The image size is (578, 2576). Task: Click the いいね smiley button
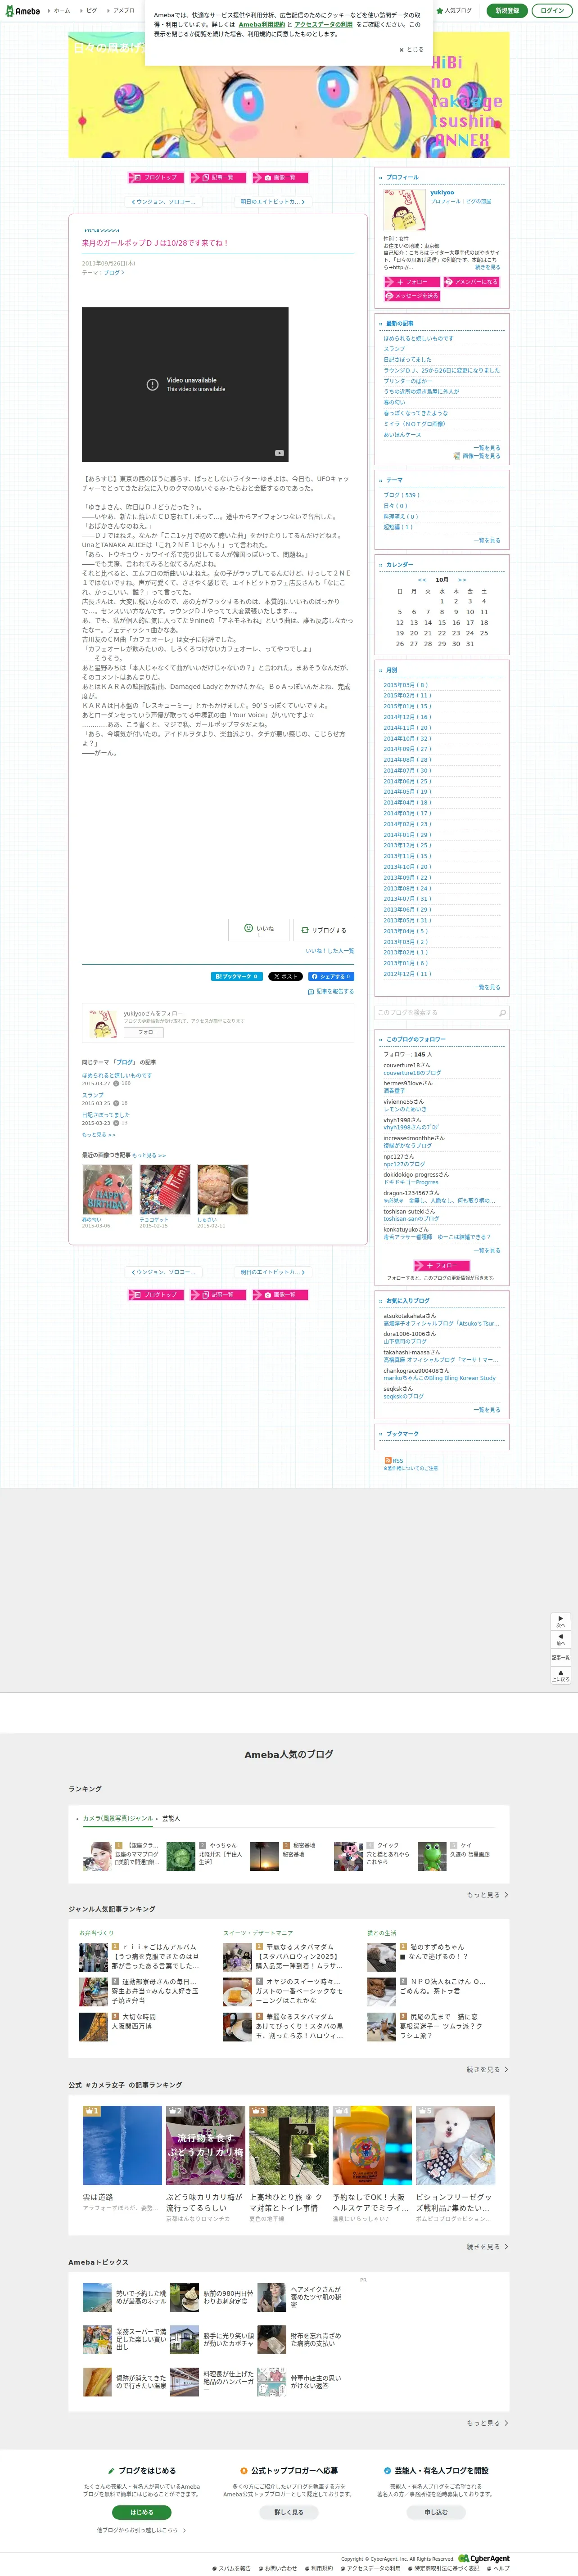259,930
